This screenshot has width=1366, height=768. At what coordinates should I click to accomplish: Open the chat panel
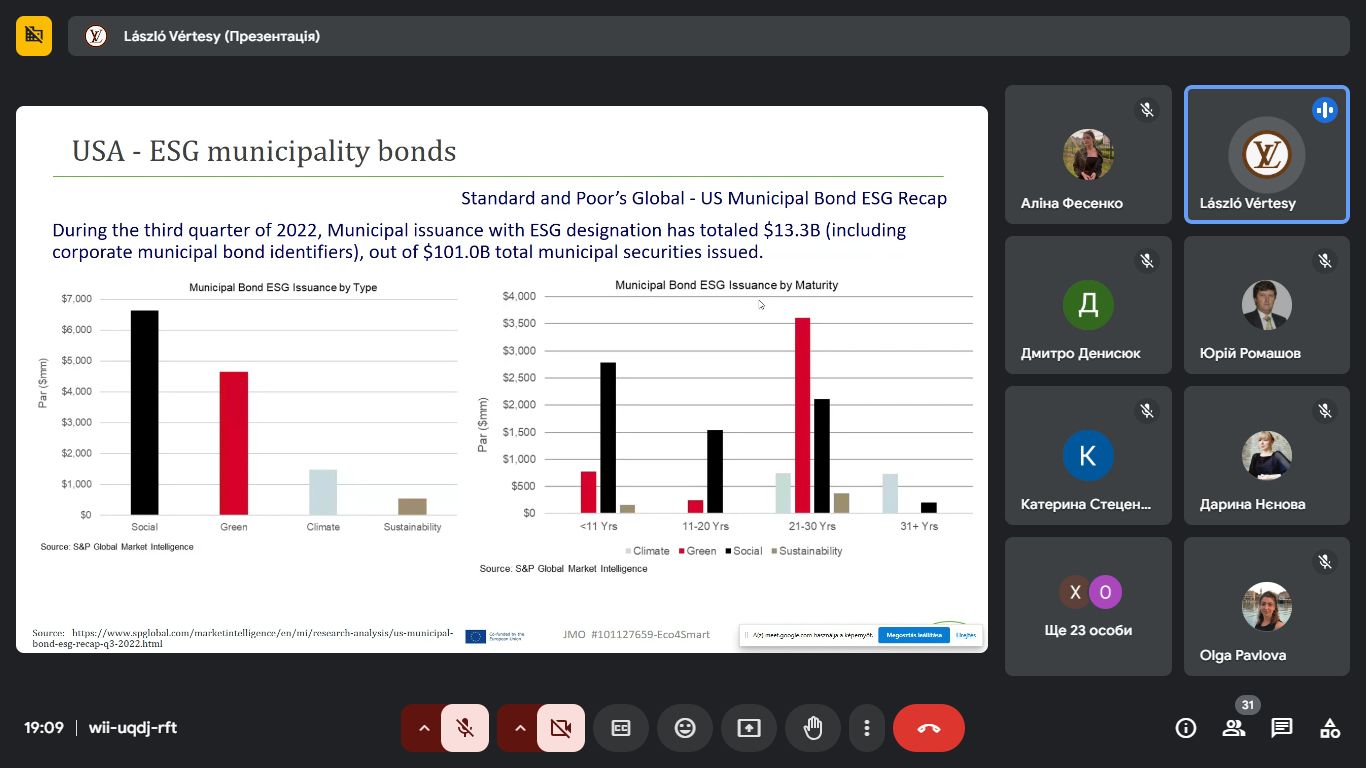pyautogui.click(x=1282, y=728)
